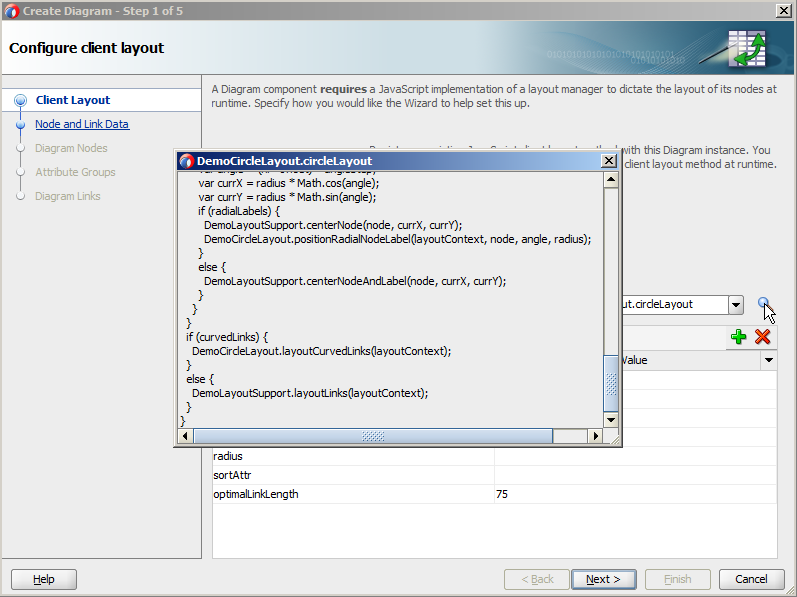Click the code line DemoCircleLayout.layoutCurvedLinks(layoutContext);

pos(321,351)
